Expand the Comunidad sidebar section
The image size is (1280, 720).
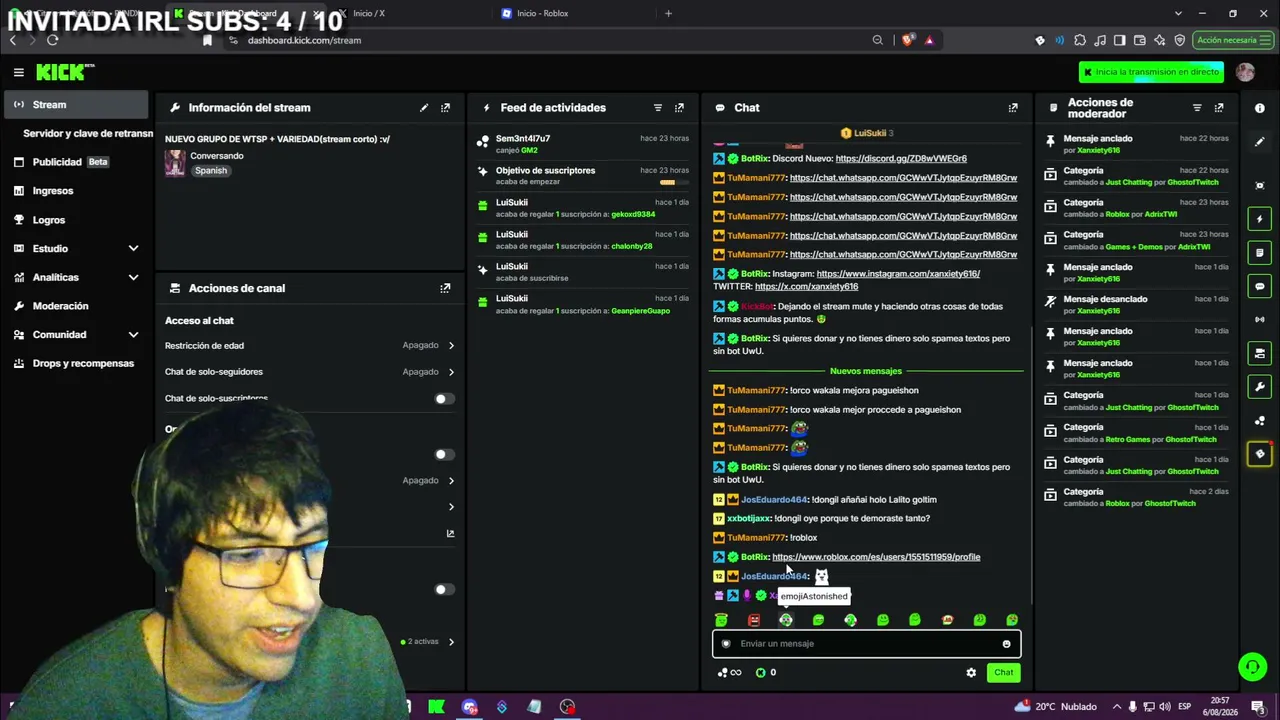pos(133,335)
